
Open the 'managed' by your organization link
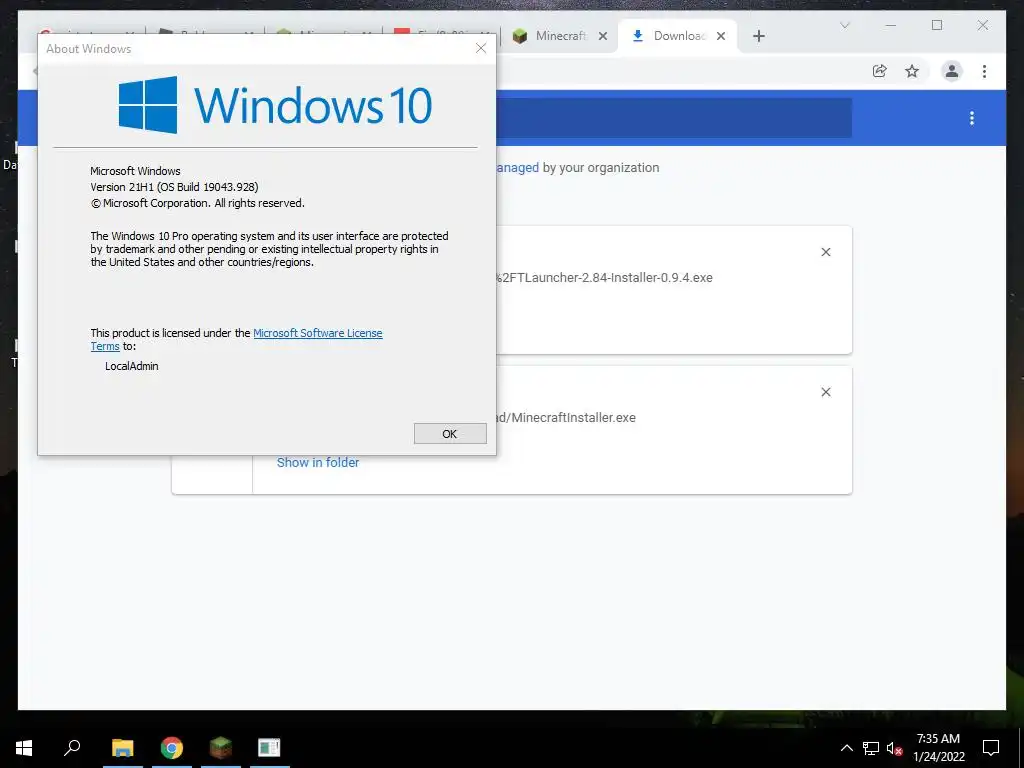tap(517, 168)
